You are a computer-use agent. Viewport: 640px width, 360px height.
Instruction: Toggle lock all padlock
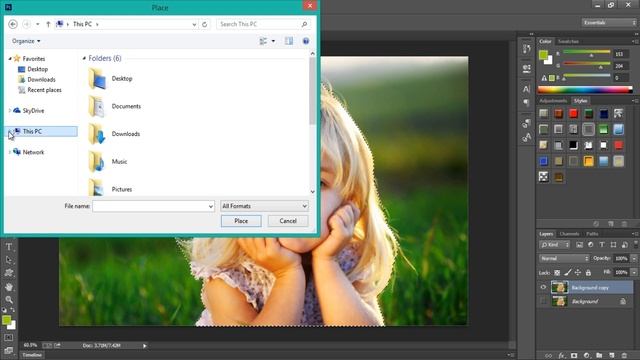click(588, 273)
